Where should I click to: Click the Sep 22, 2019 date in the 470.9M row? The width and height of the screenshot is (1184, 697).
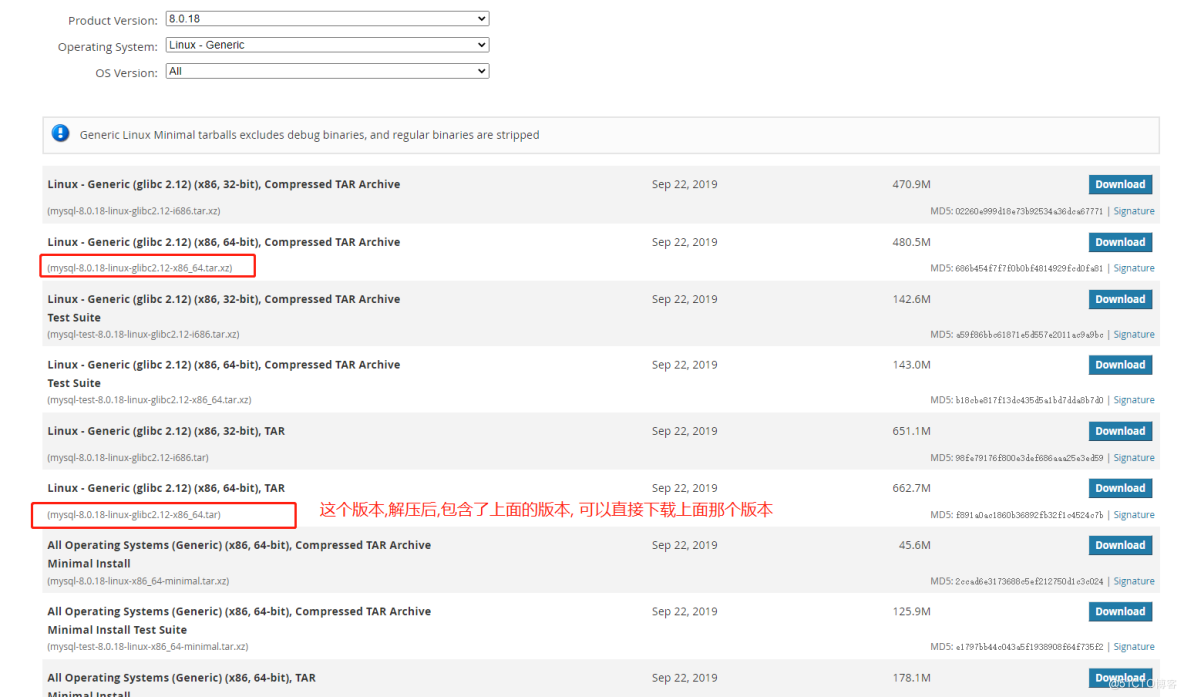tap(685, 184)
